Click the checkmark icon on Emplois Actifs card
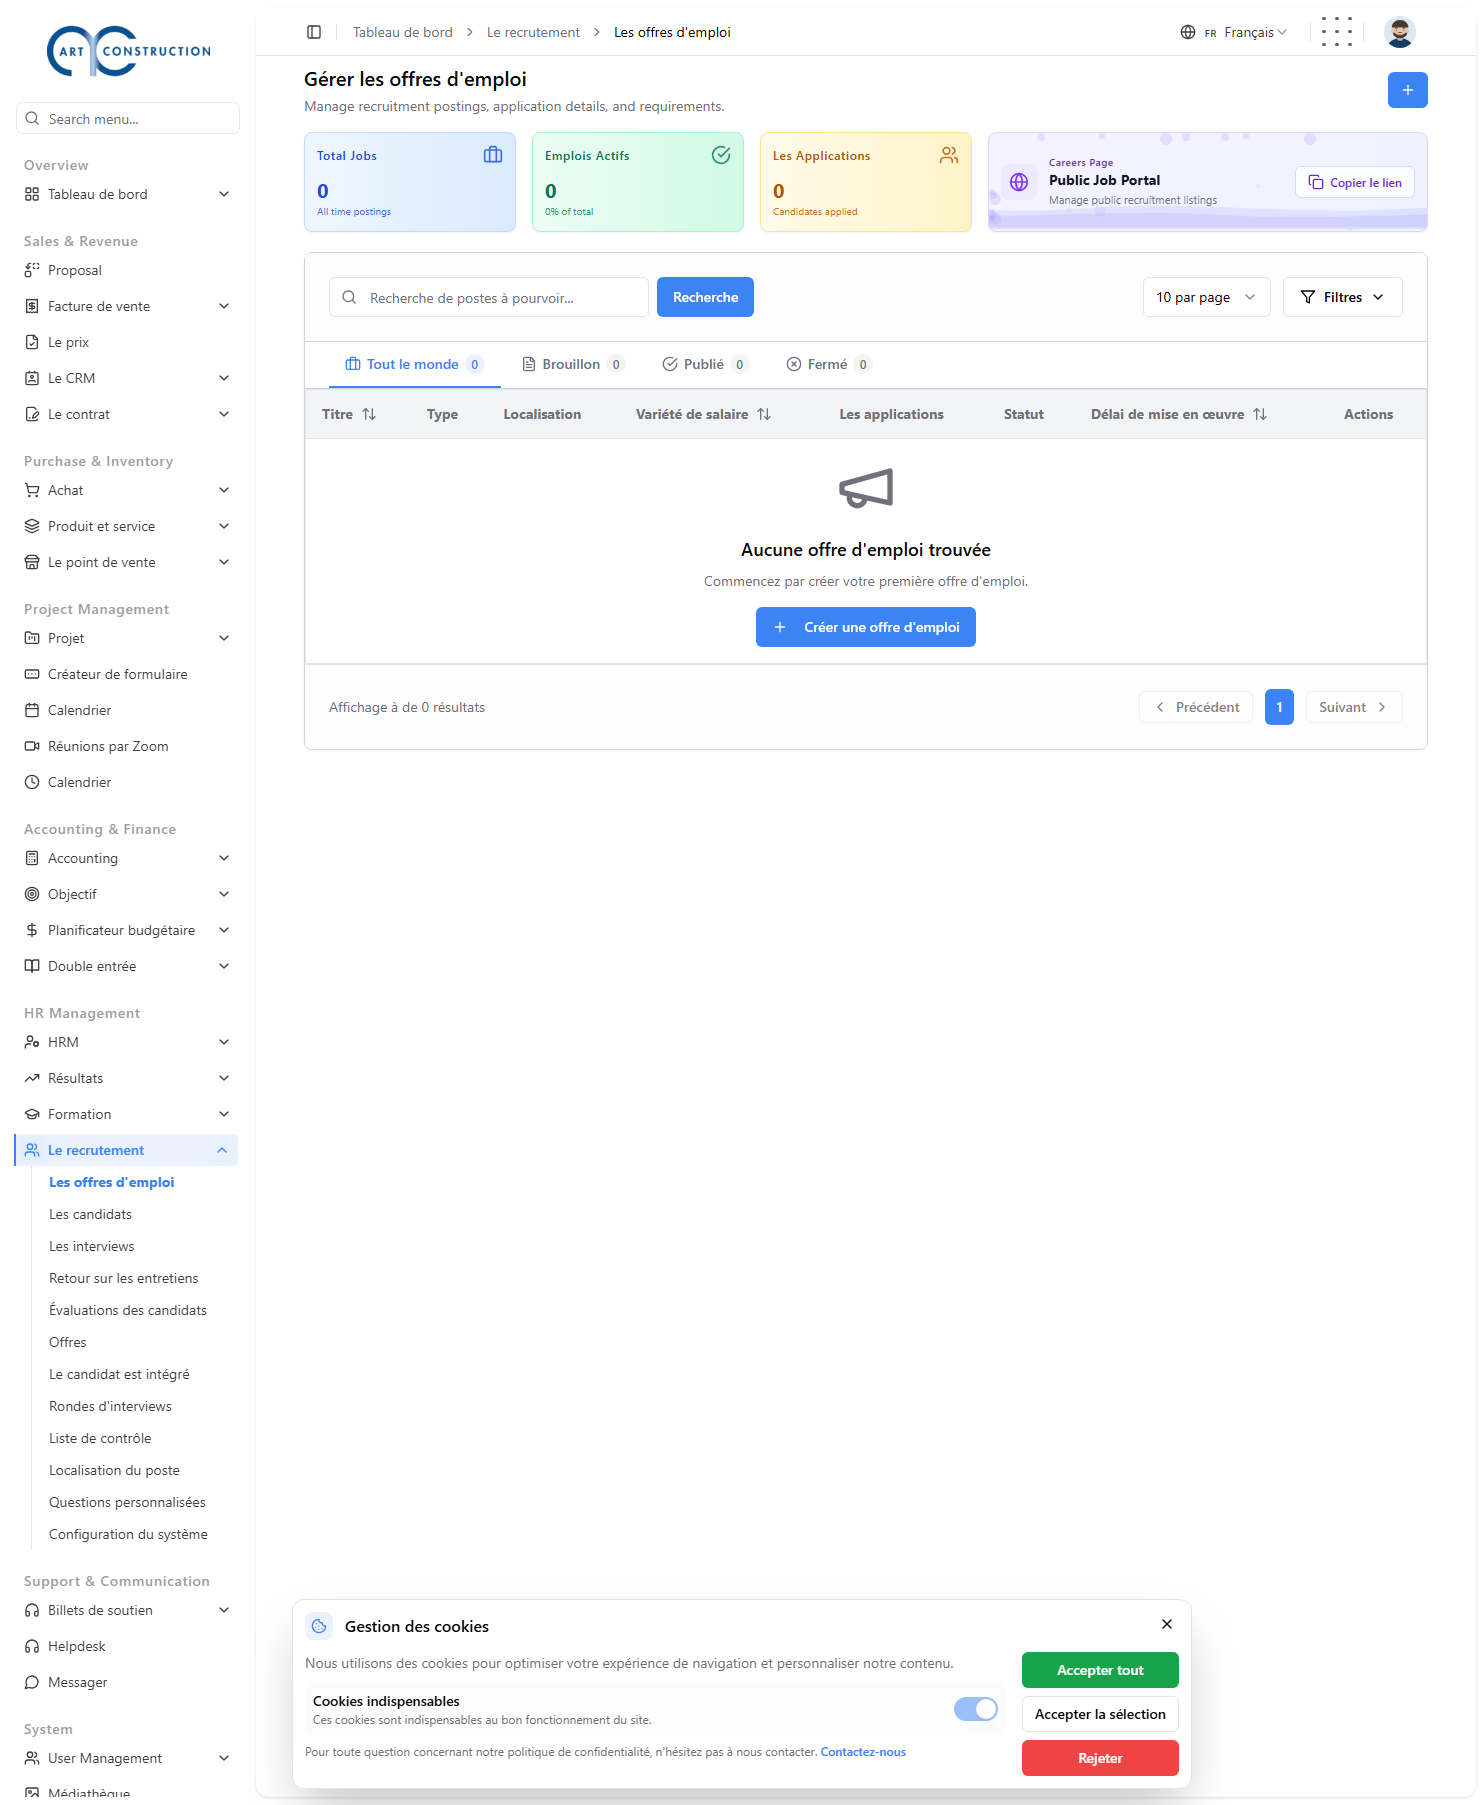Viewport: 1484px width, 1805px height. [721, 155]
